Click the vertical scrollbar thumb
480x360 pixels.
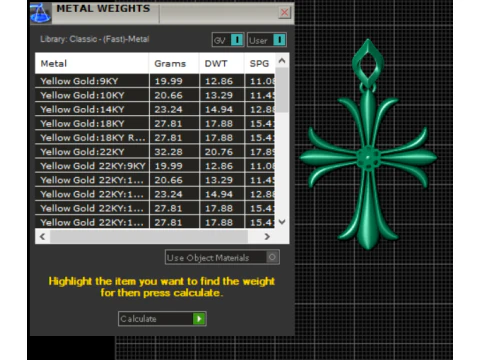tap(282, 90)
